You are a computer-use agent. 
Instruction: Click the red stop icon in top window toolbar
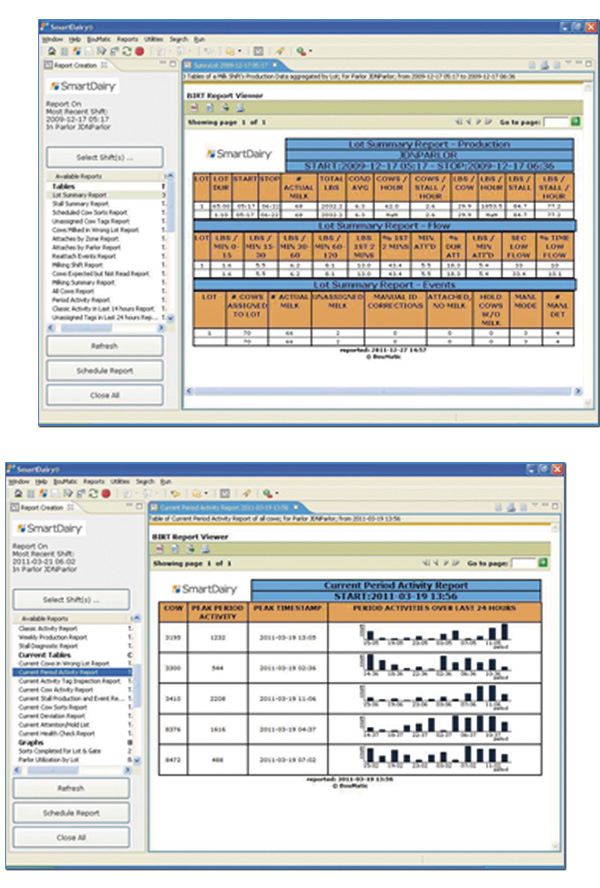(x=139, y=52)
